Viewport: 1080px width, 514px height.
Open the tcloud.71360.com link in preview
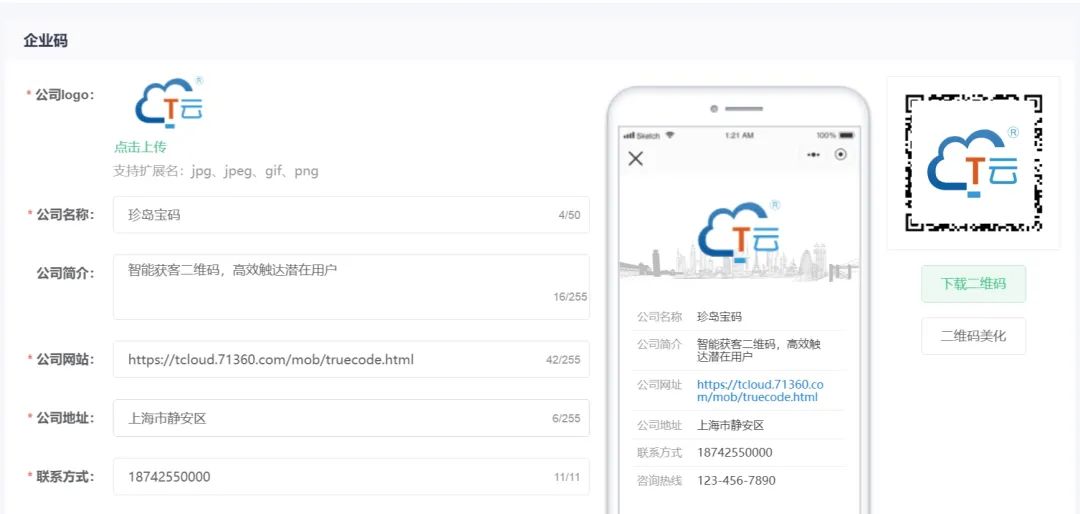tap(759, 391)
